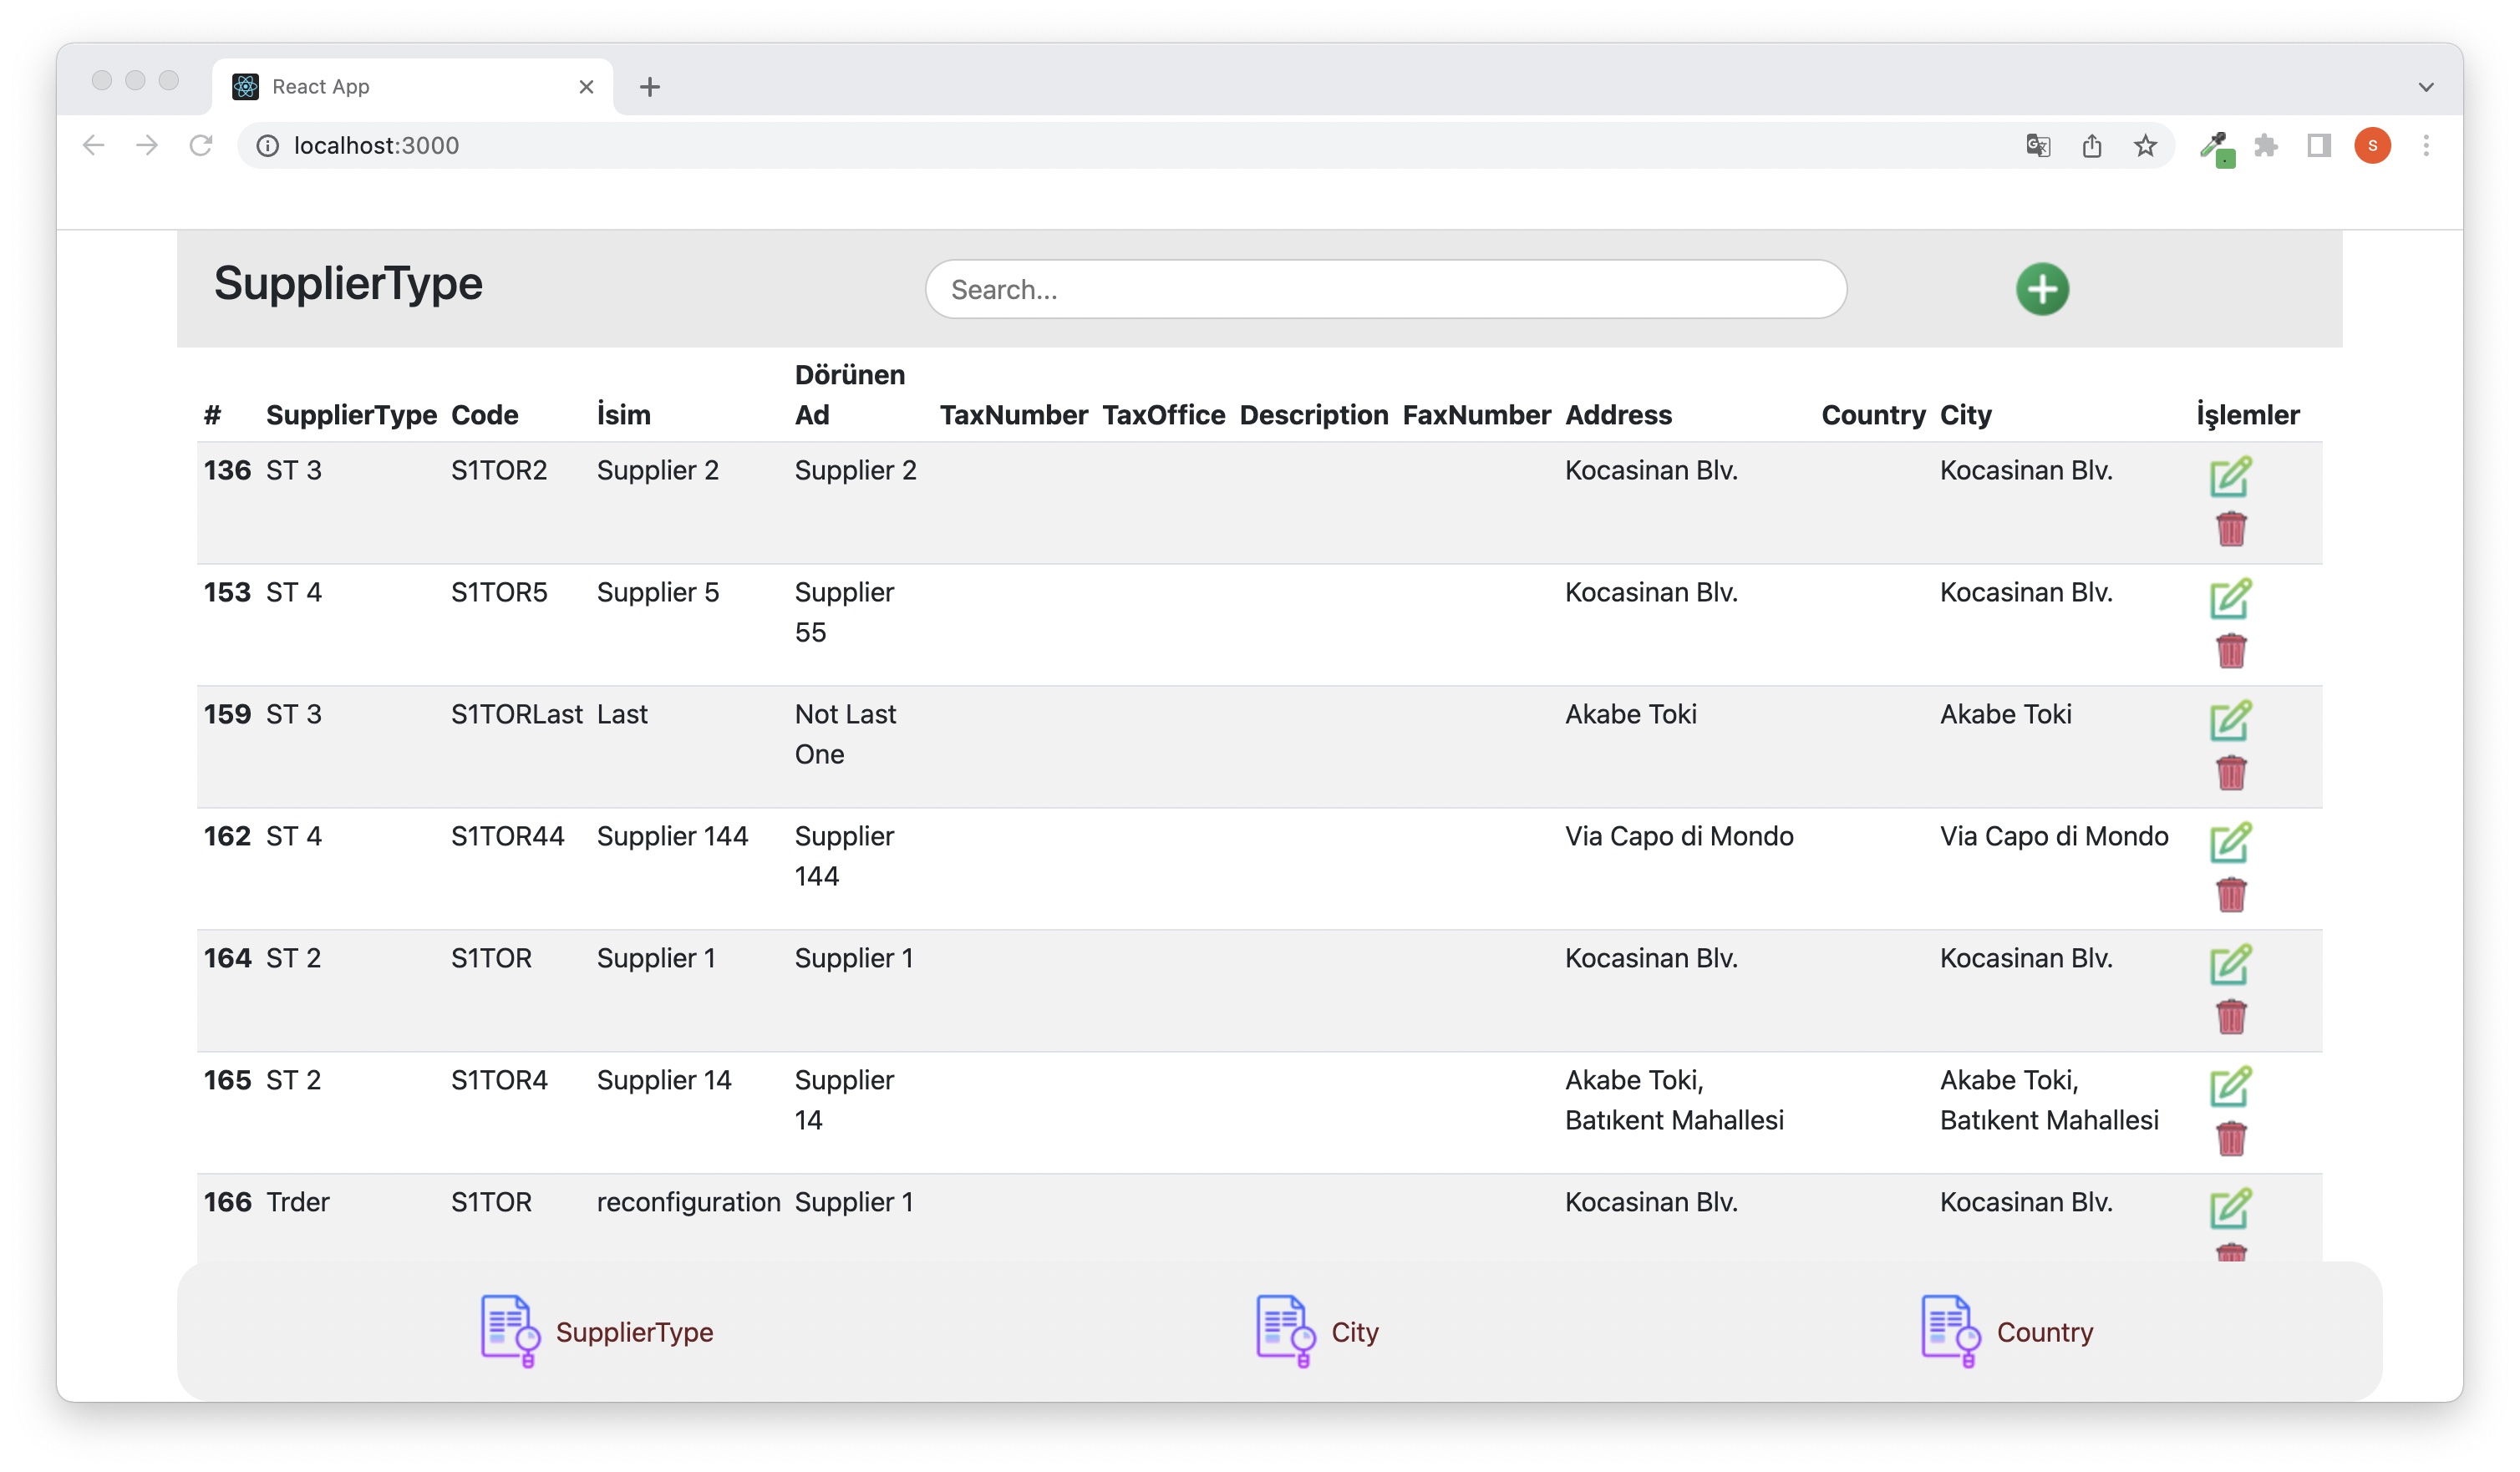Click the FaxNumber column header
2520x1472 pixels.
(x=1476, y=415)
